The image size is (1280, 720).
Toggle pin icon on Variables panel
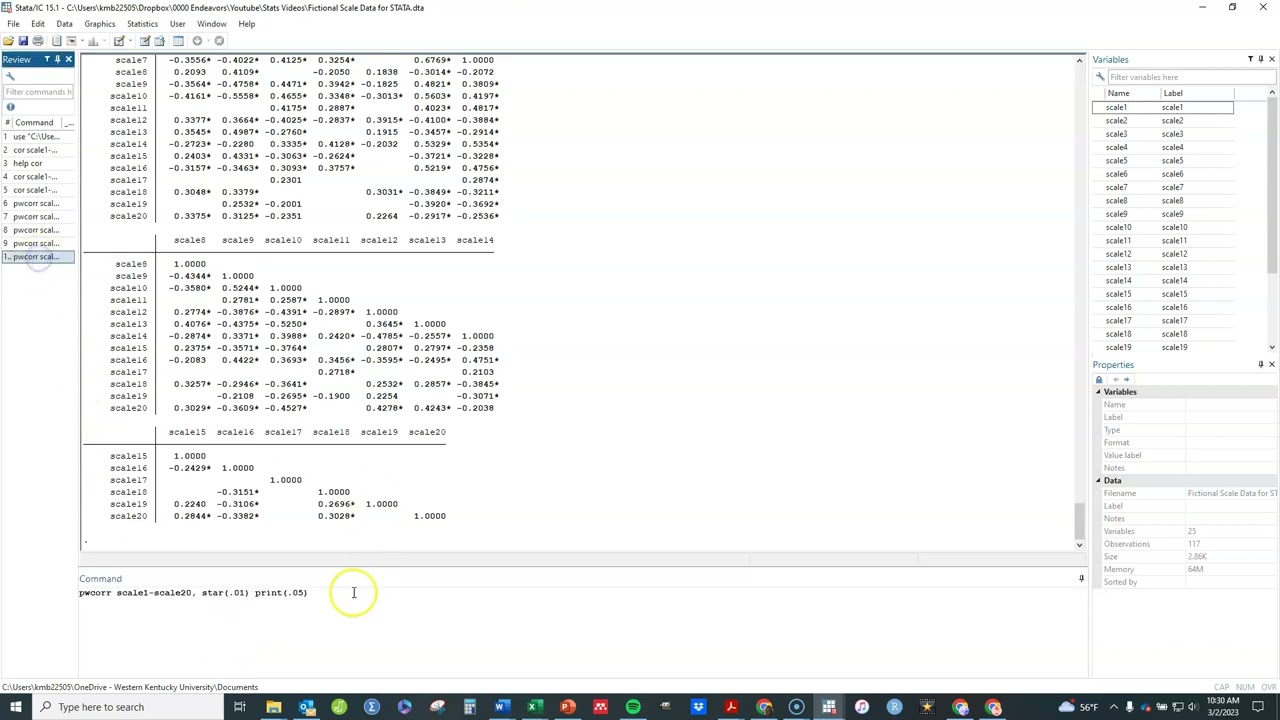[1261, 60]
